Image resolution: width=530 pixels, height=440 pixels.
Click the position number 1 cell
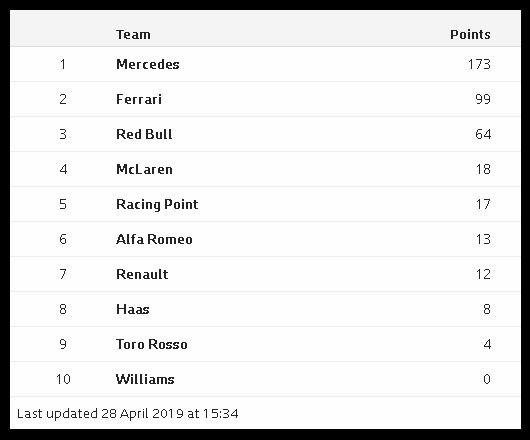[63, 64]
